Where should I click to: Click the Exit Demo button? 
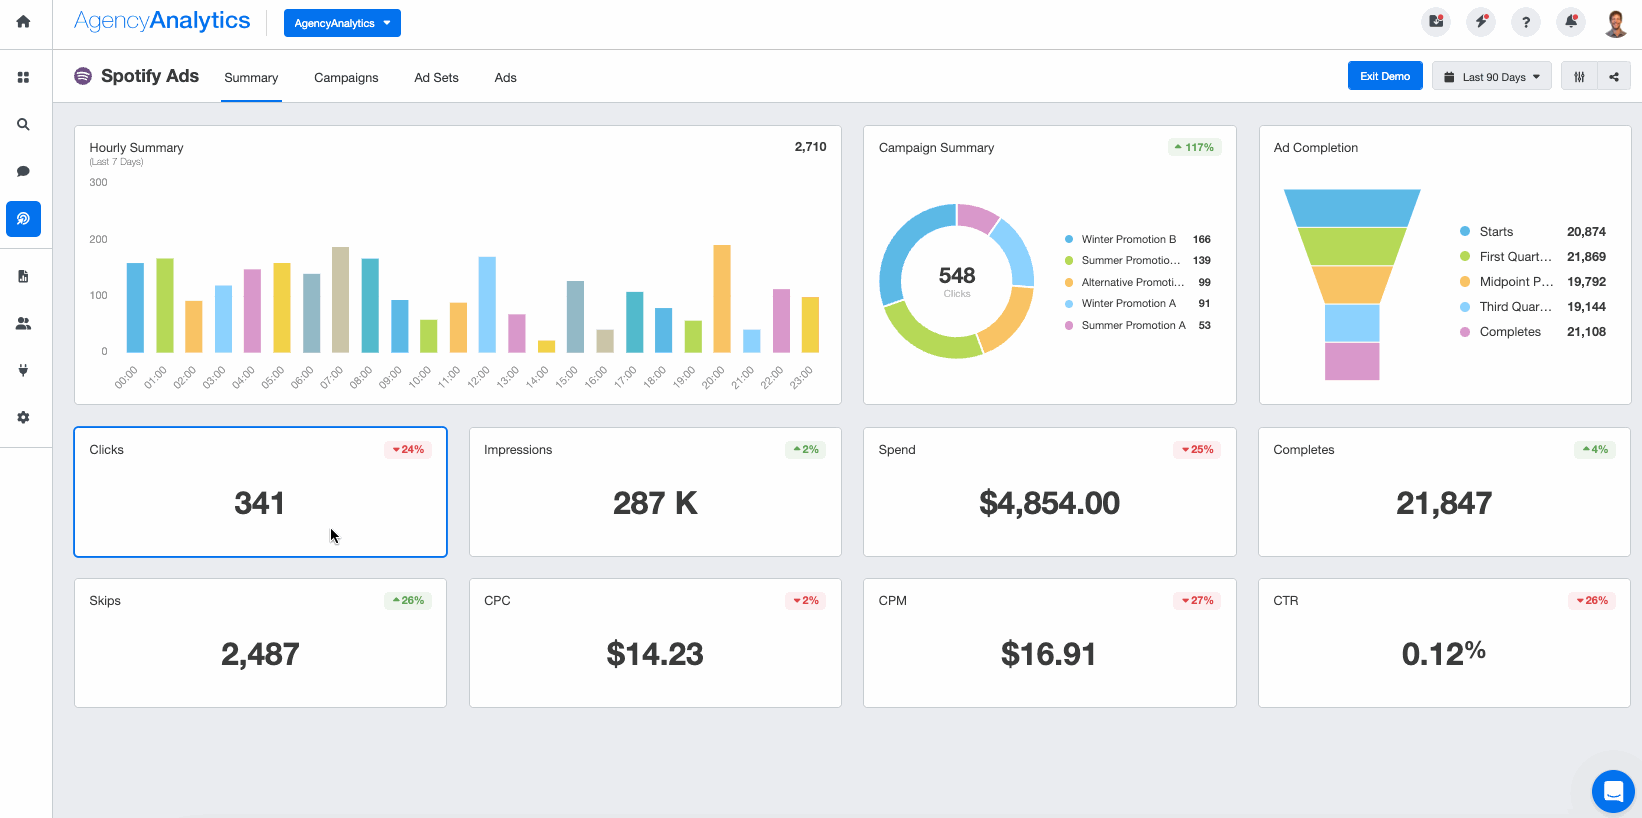click(1384, 76)
